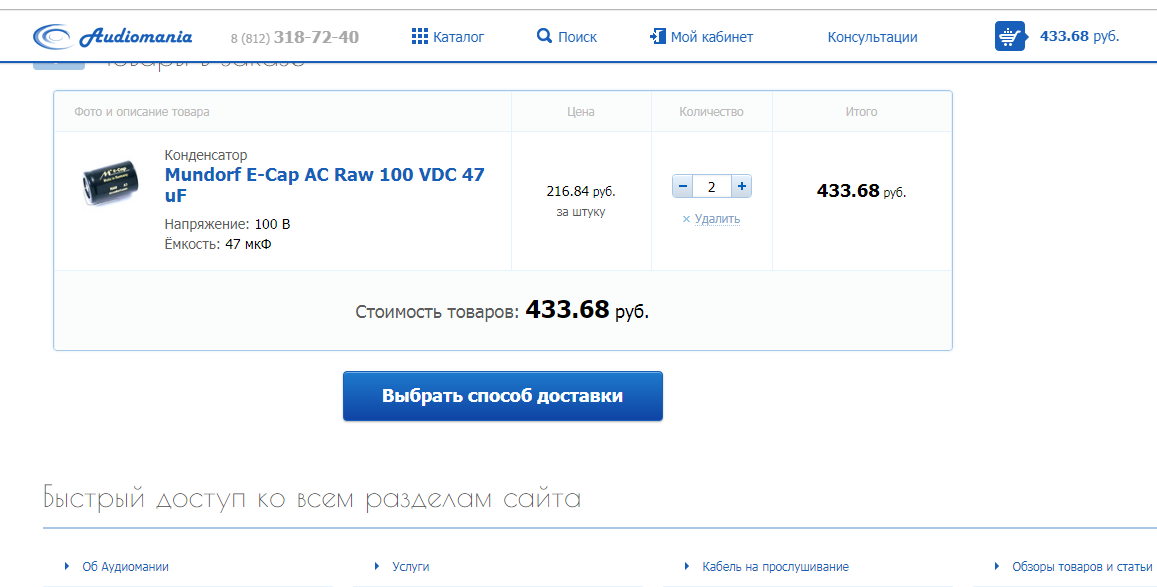Click Стоимость товаров total amount
The image size is (1157, 587).
click(x=587, y=310)
